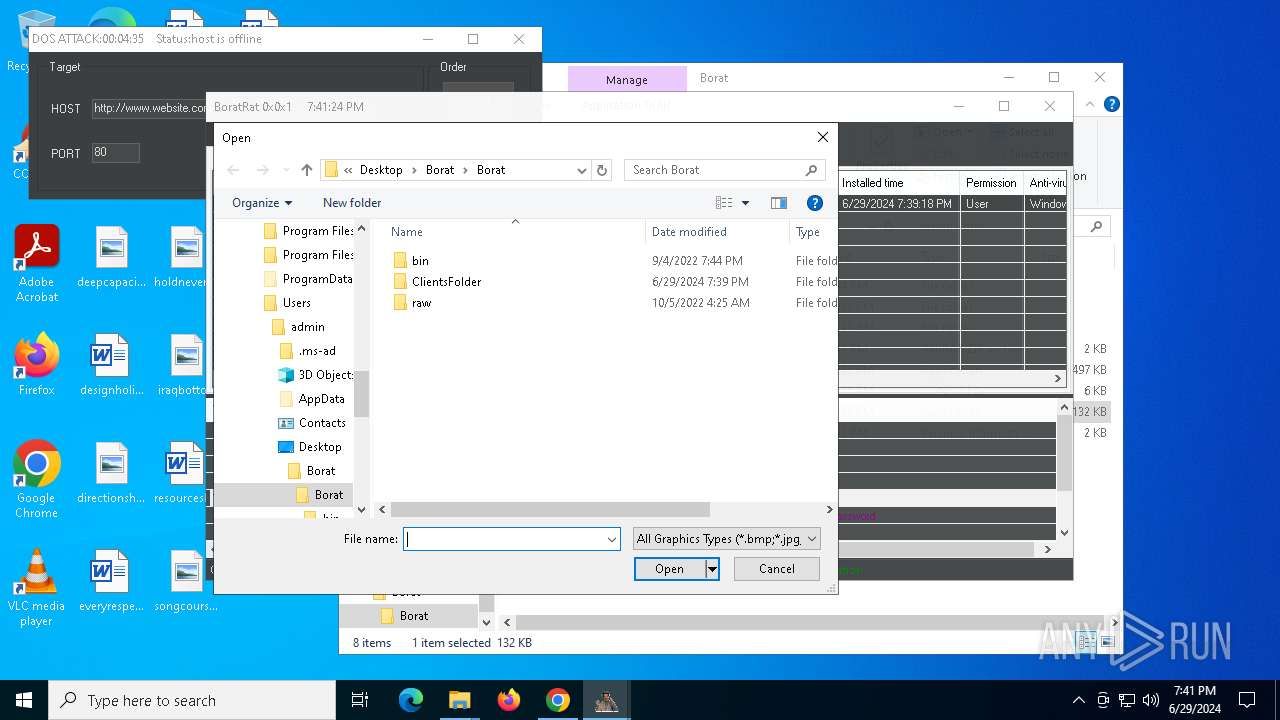Open File Explorer from the taskbar
Viewport: 1280px width, 720px height.
point(460,700)
